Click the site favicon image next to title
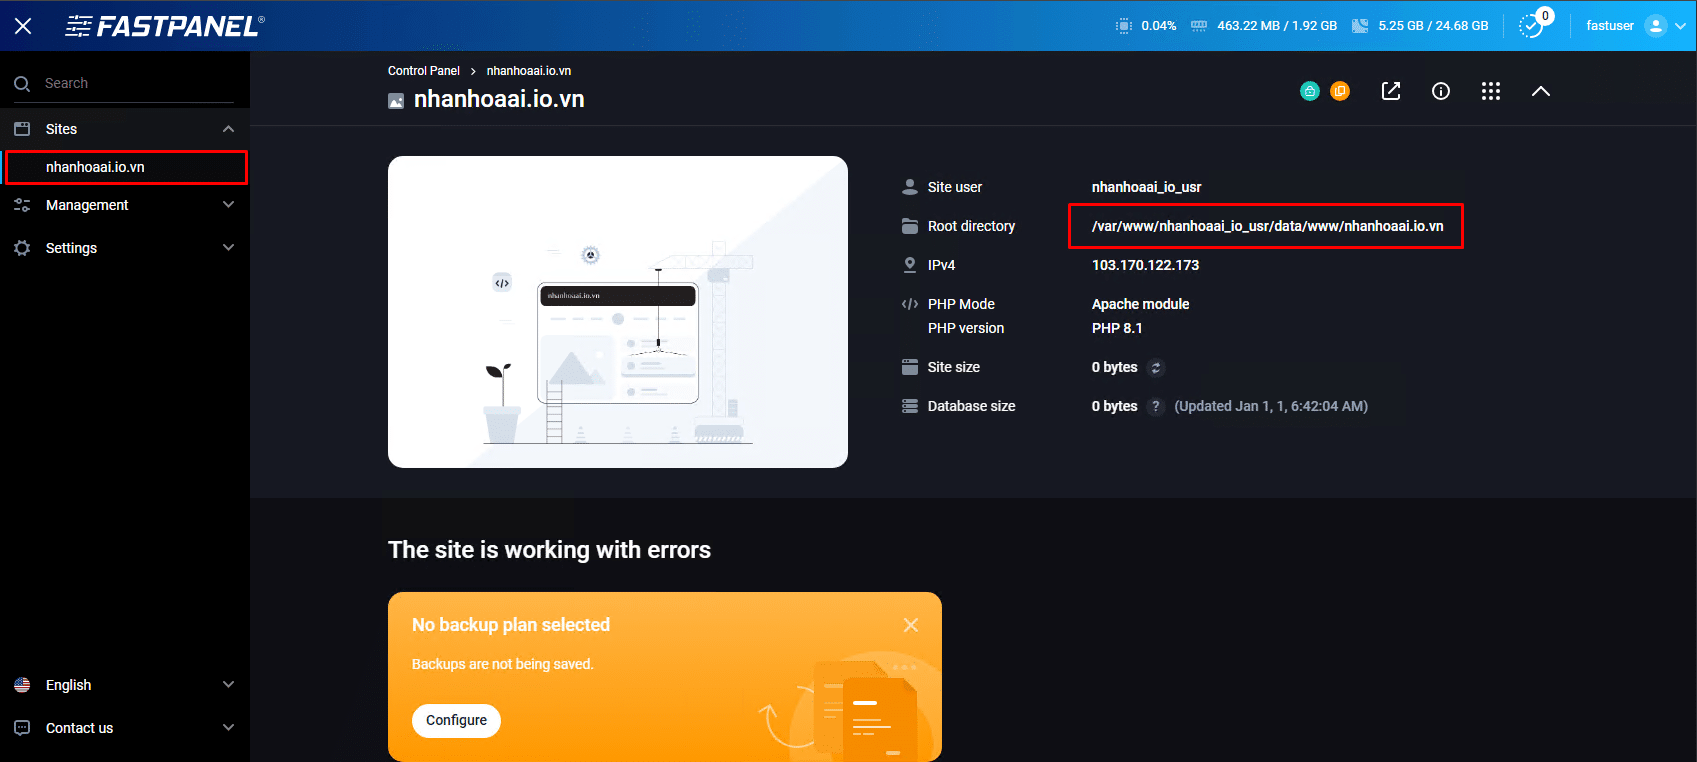The height and width of the screenshot is (762, 1697). pos(396,101)
